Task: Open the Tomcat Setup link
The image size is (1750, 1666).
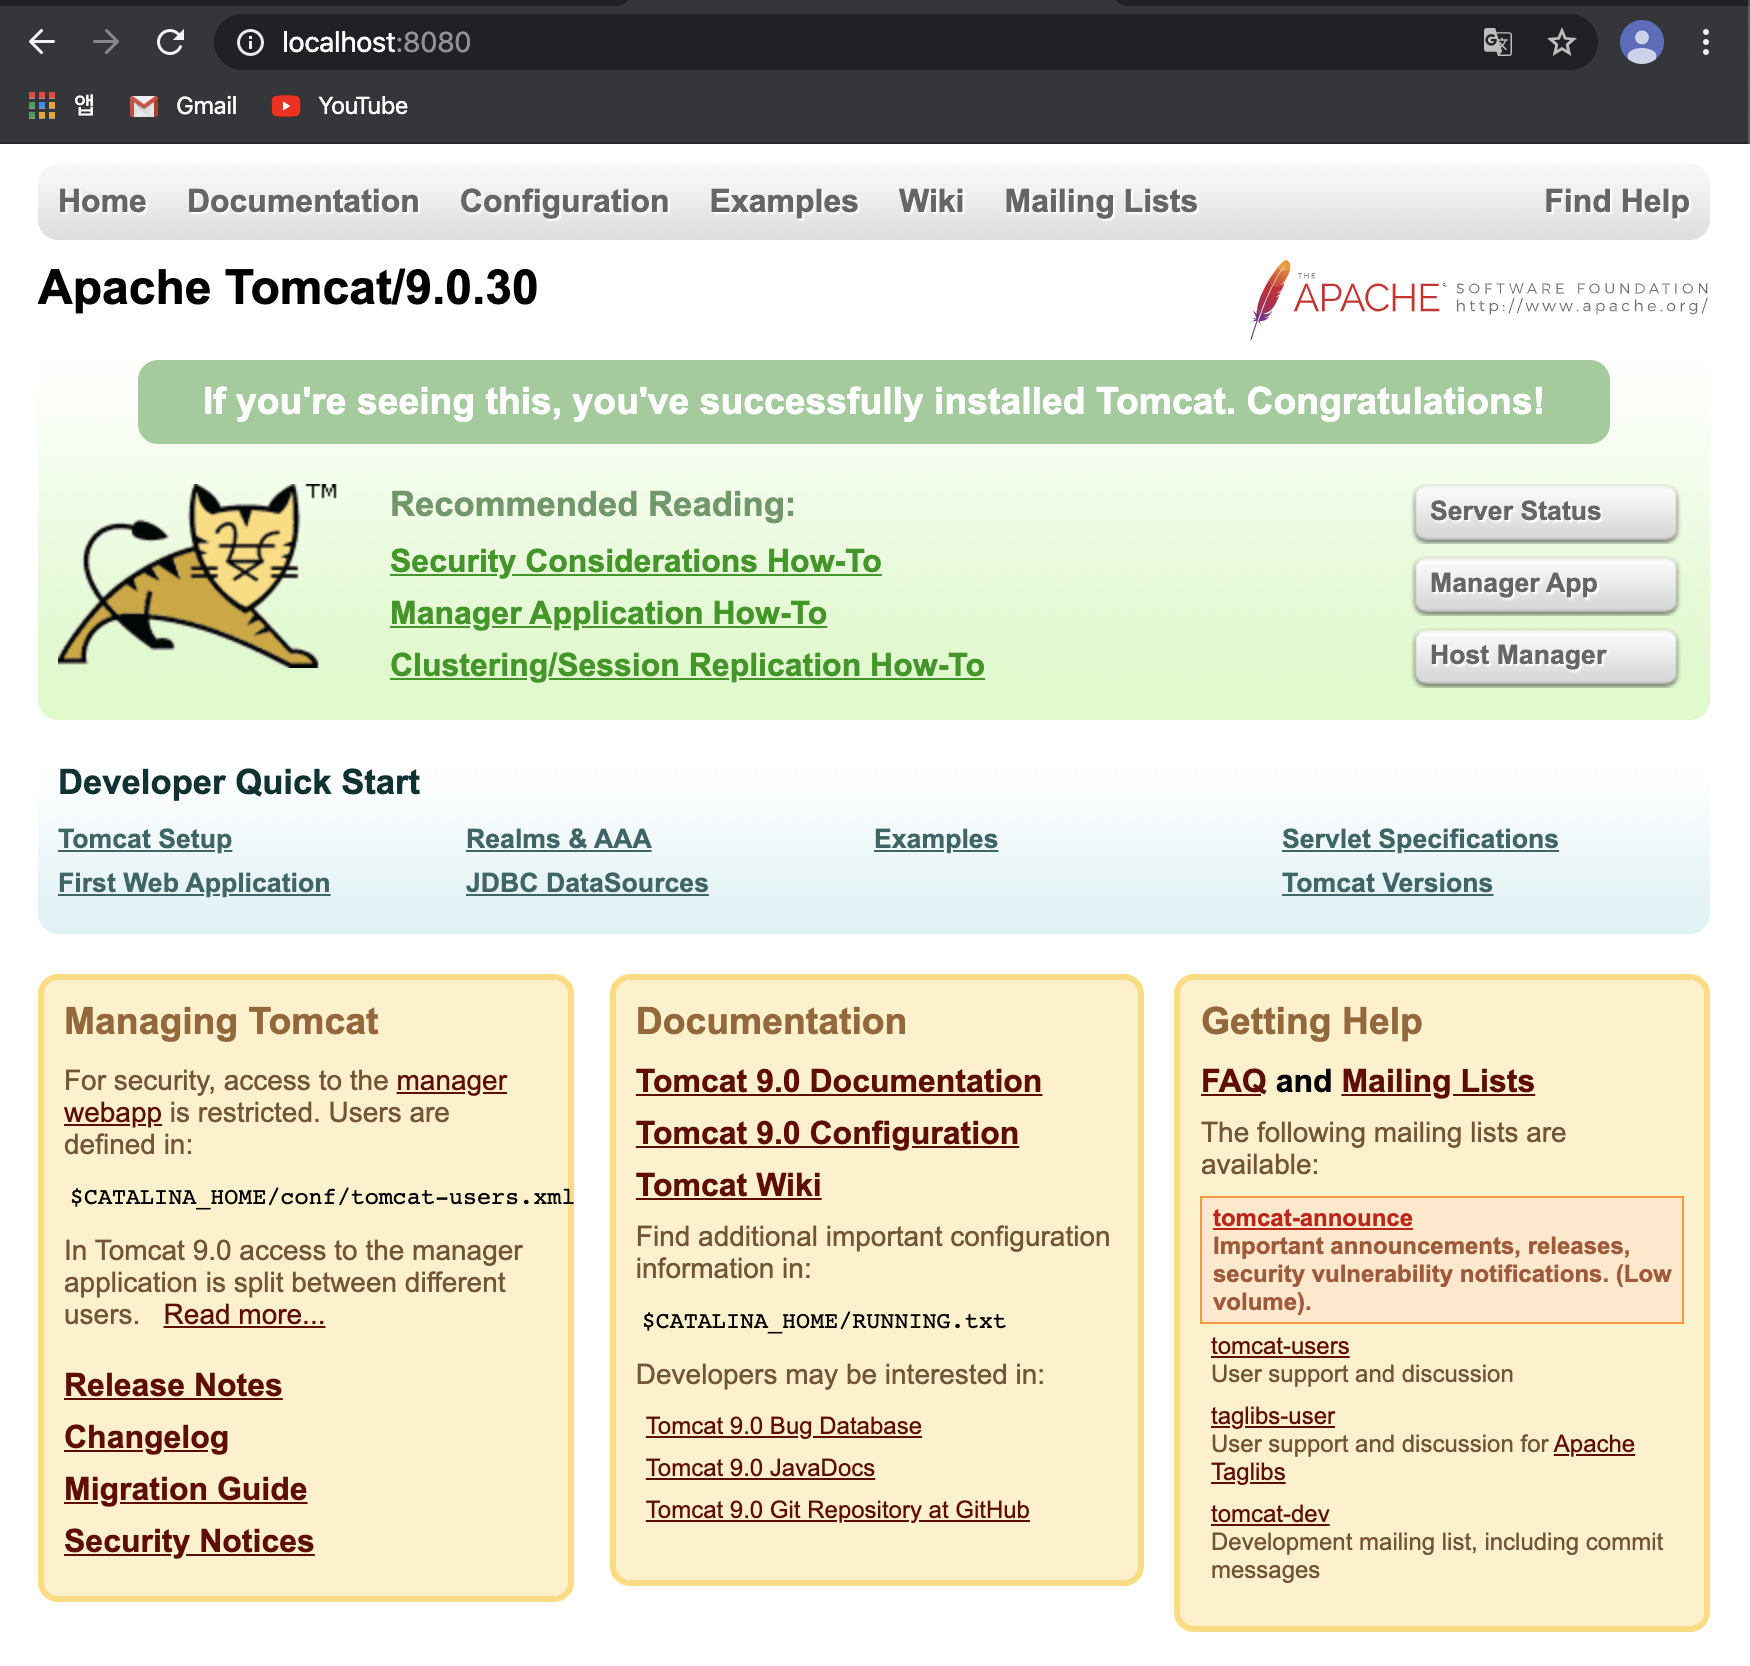Action: (145, 839)
